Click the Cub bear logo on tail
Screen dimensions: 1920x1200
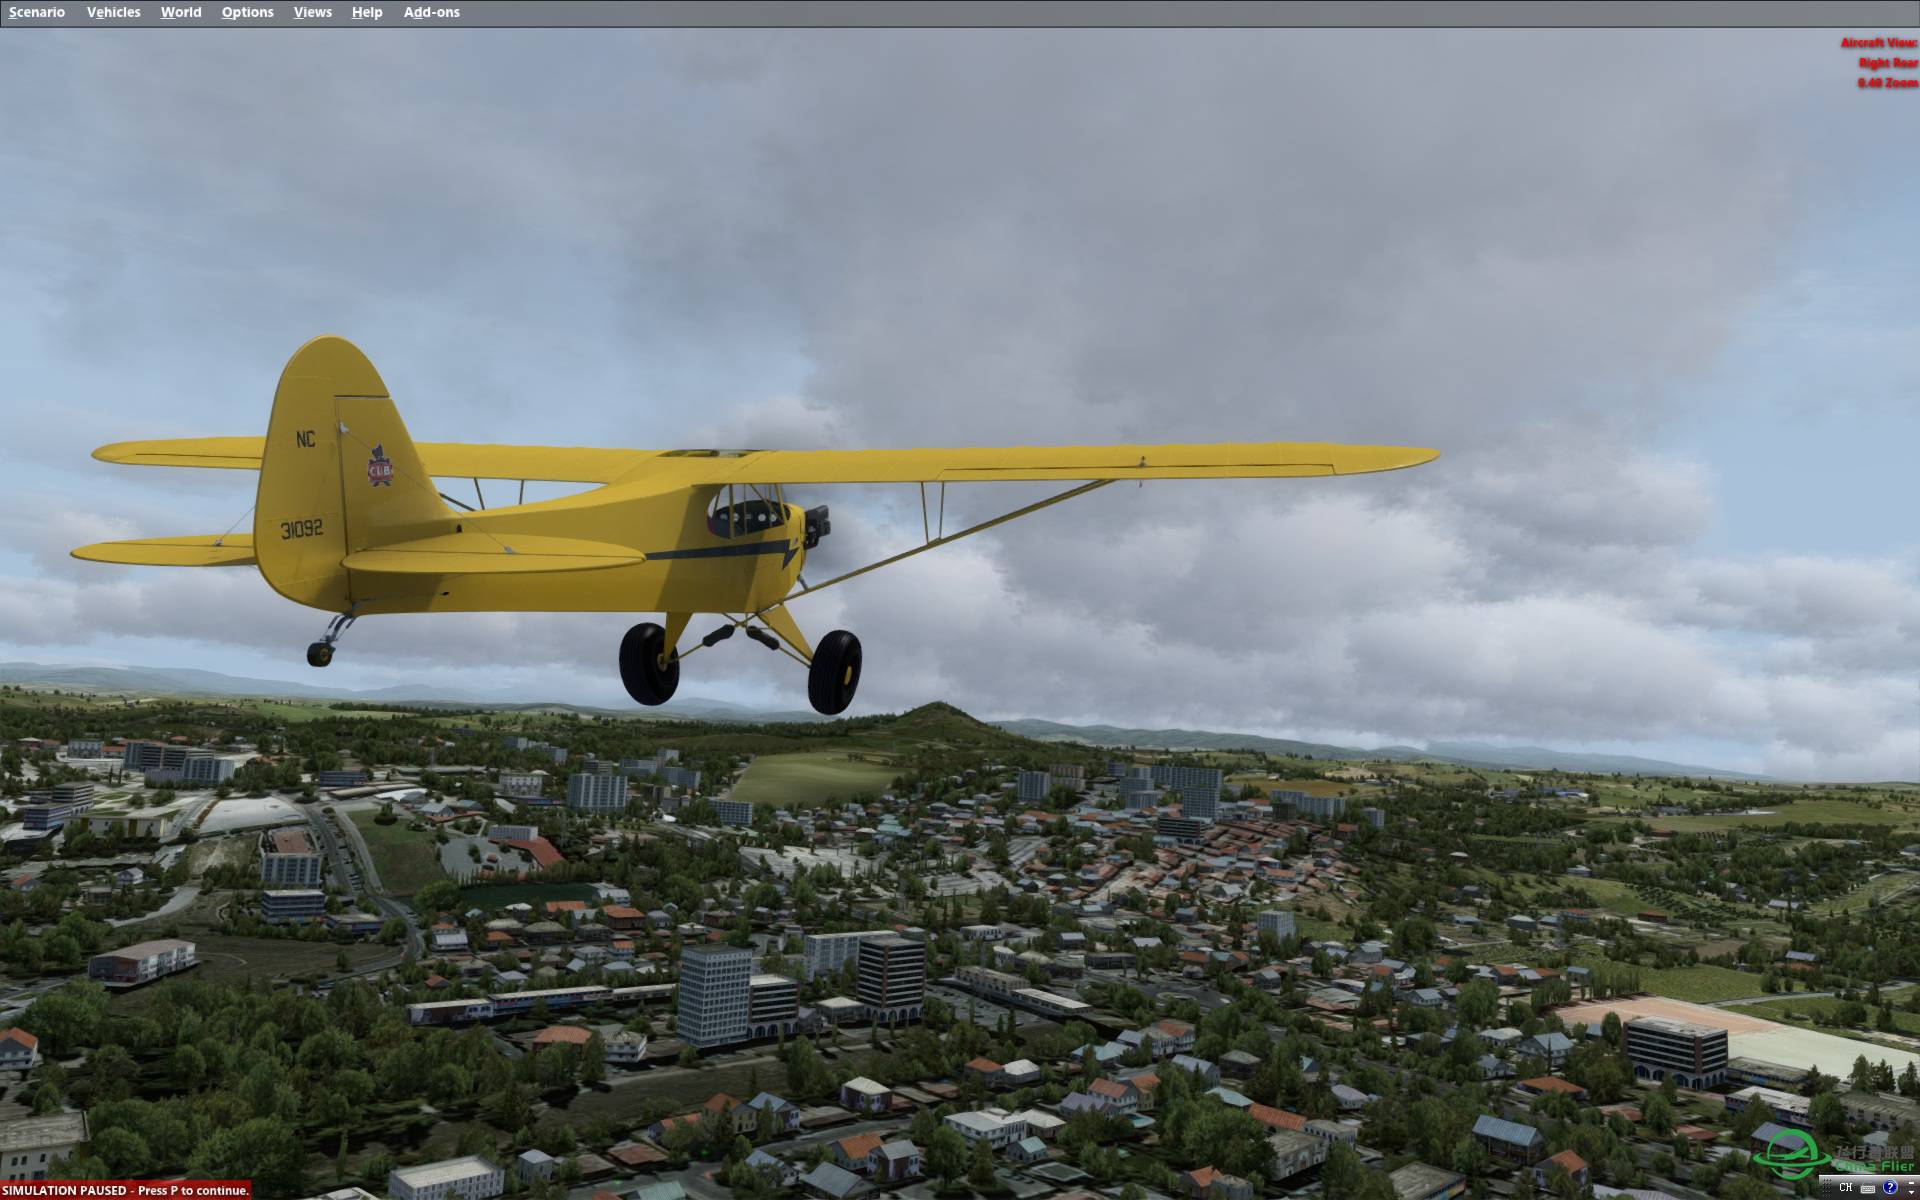pyautogui.click(x=379, y=468)
